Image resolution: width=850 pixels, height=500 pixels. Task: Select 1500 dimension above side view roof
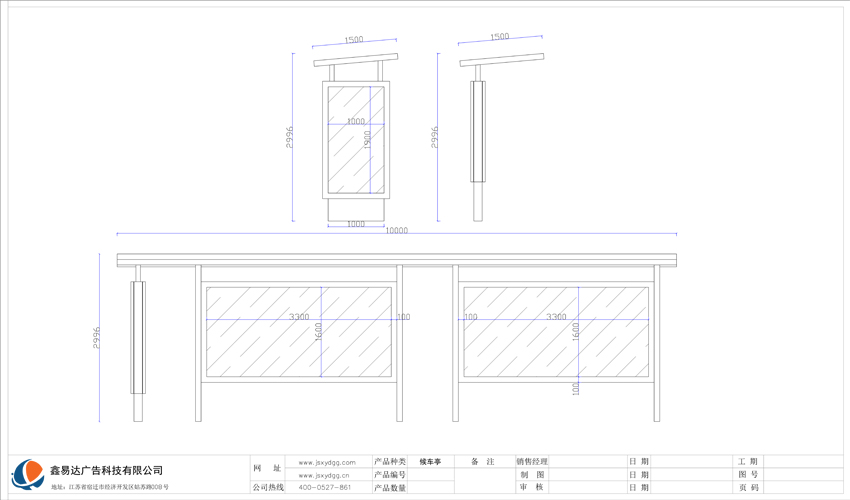point(499,37)
